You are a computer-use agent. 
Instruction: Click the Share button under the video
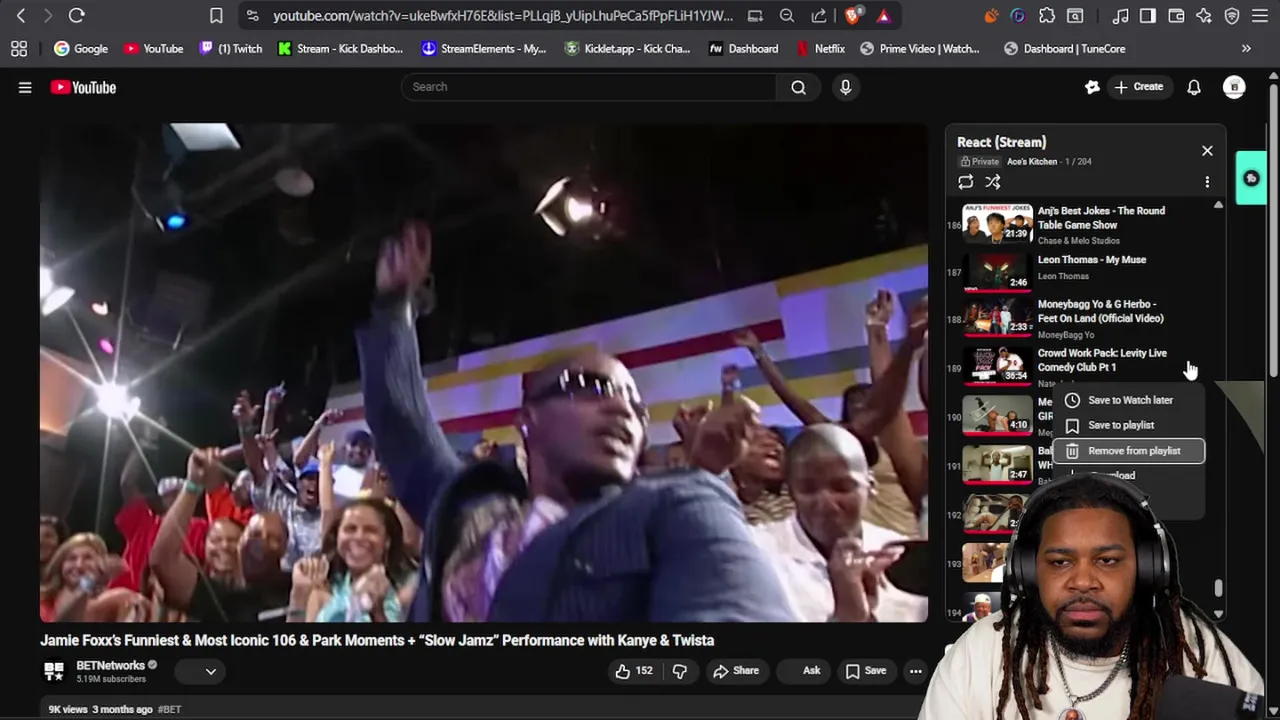point(736,671)
